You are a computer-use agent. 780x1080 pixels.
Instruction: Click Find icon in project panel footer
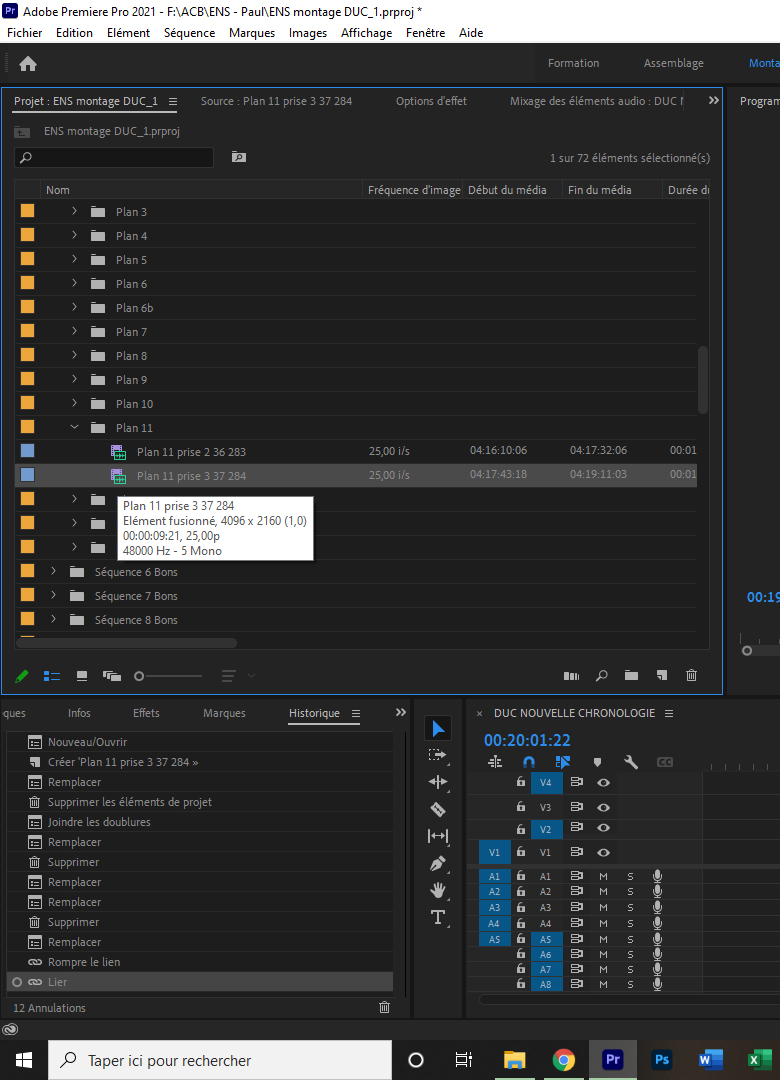[602, 676]
